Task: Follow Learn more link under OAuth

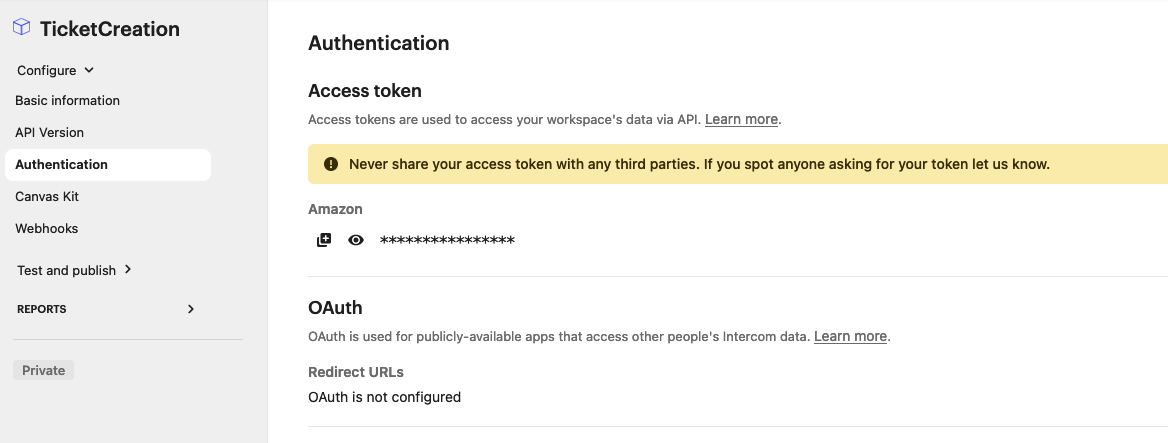Action: (x=850, y=337)
